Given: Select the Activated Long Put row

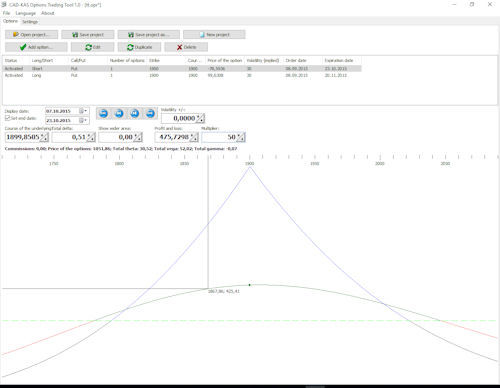Looking at the screenshot, I should point(182,75).
